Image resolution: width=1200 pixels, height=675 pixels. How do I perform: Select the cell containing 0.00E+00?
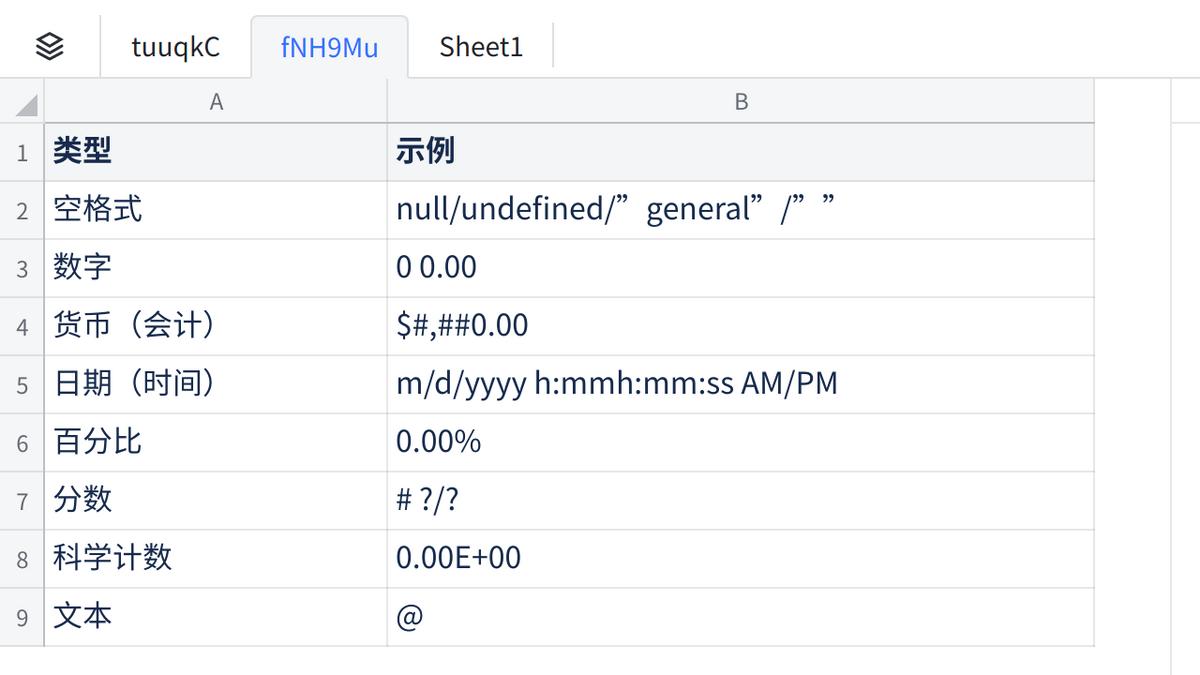coord(740,559)
